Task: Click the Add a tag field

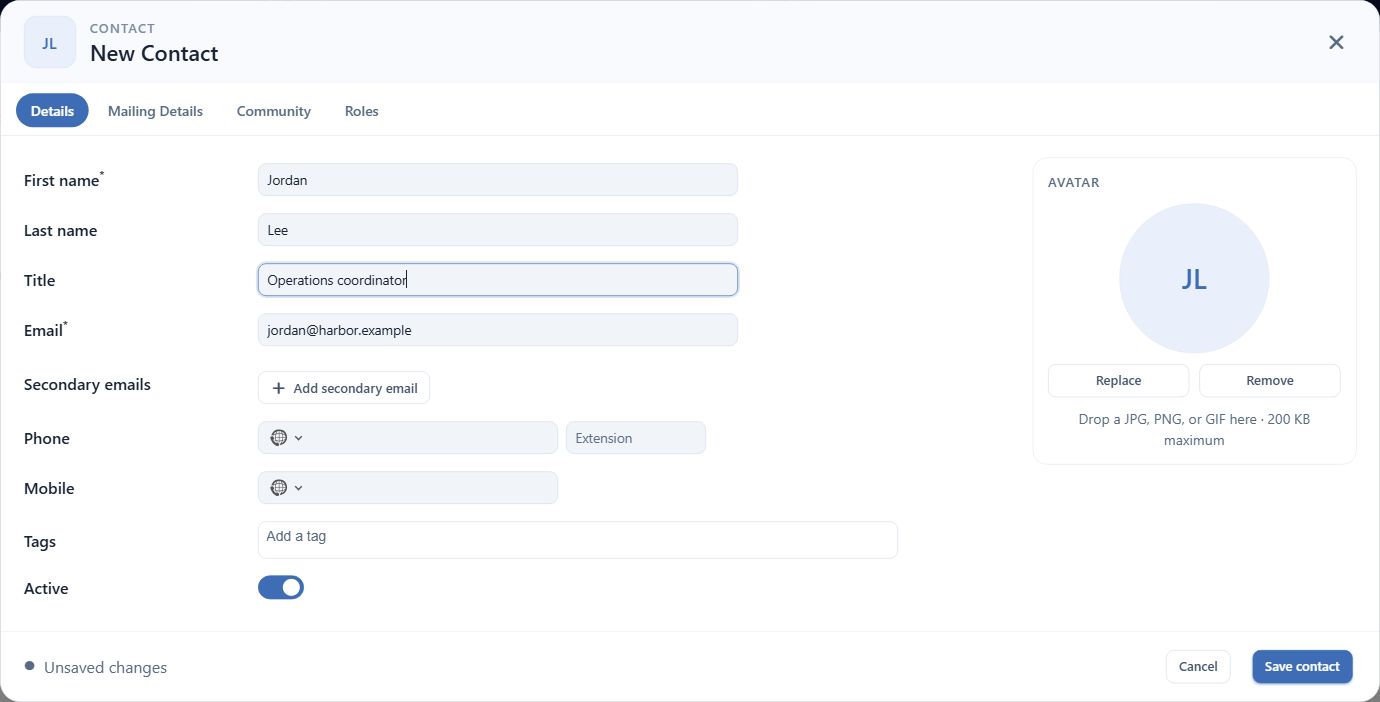Action: click(x=578, y=540)
